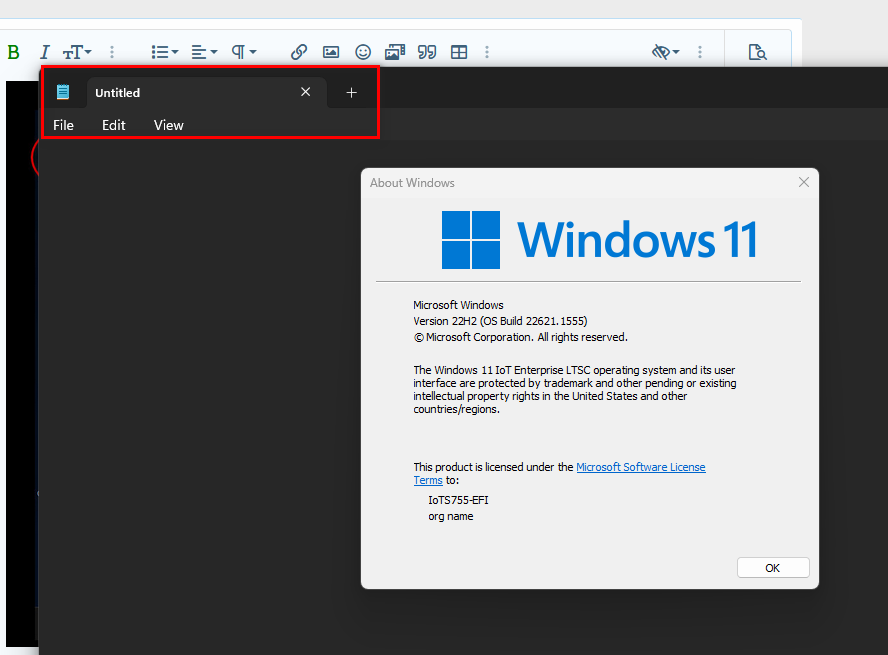
Task: Click the About Windows title text
Action: (412, 183)
